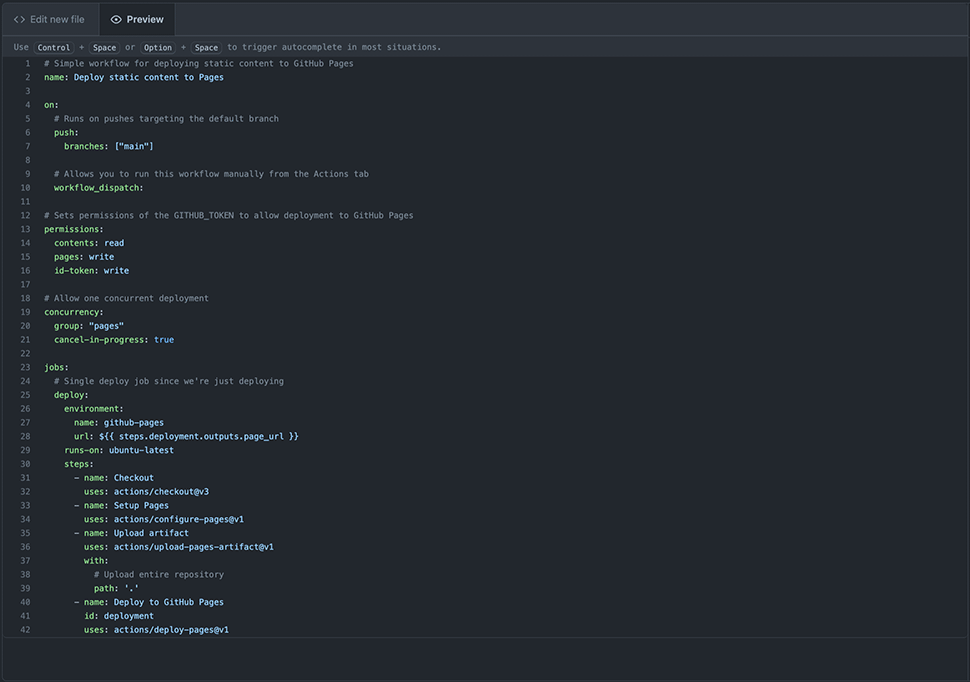
Task: Click the page_url expression on line 28
Action: pos(199,436)
